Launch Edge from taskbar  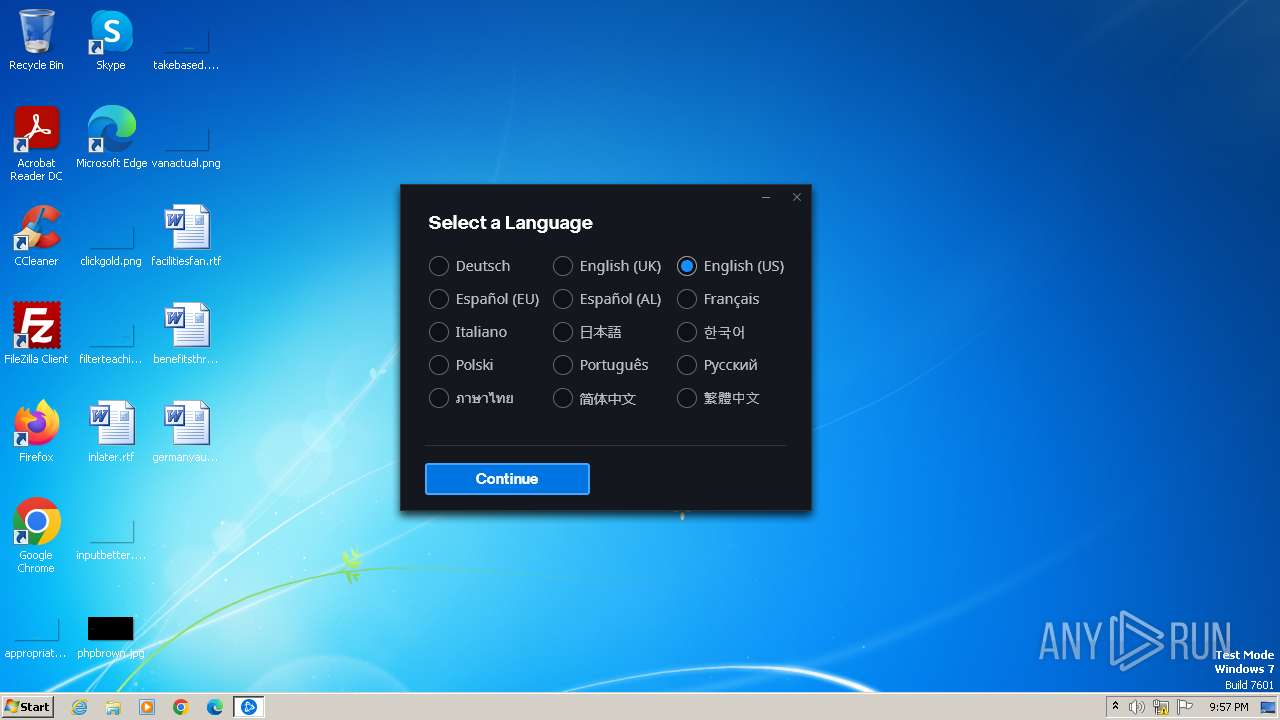tap(215, 707)
